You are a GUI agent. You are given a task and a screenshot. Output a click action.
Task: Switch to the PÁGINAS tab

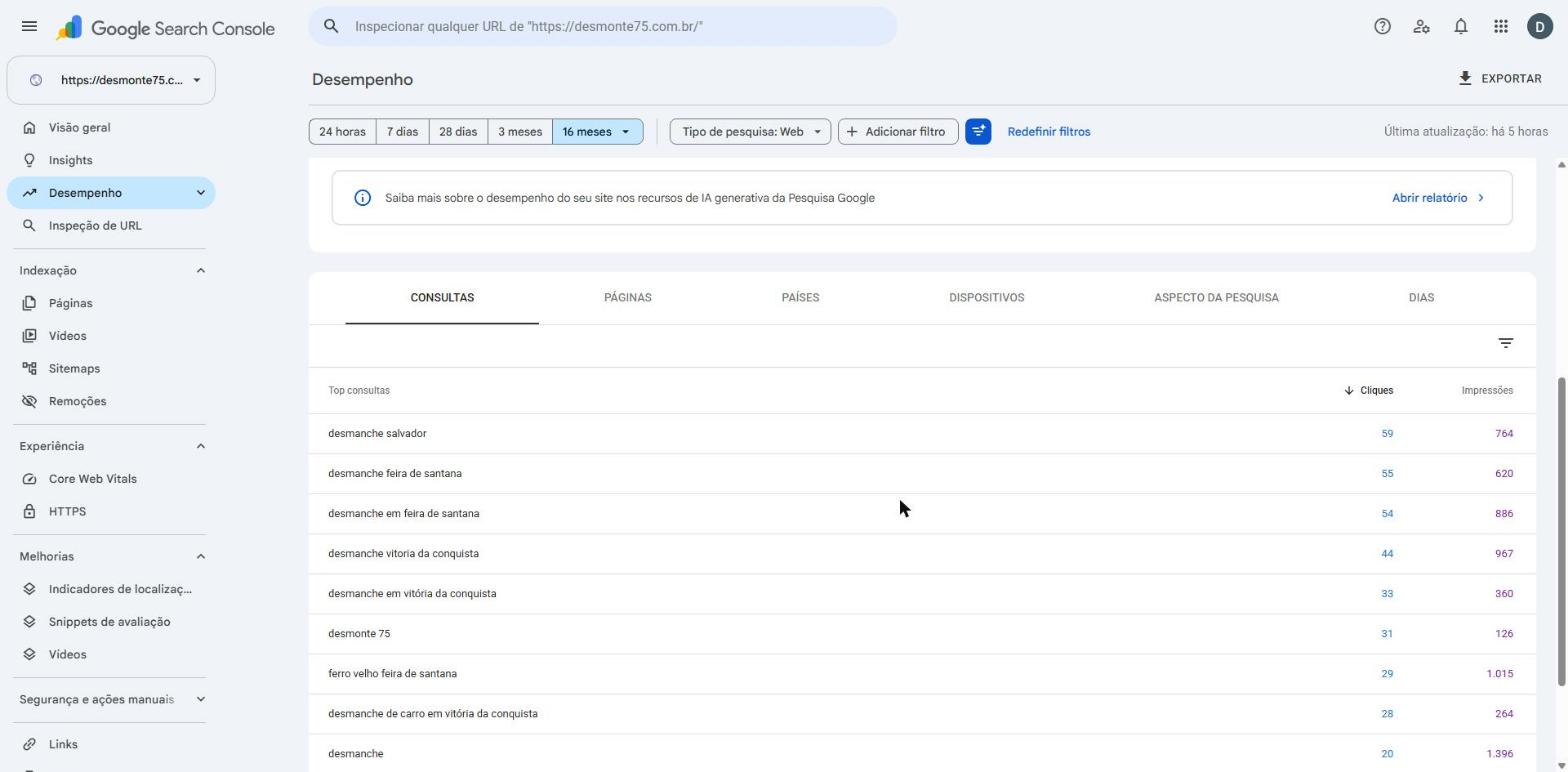point(628,298)
